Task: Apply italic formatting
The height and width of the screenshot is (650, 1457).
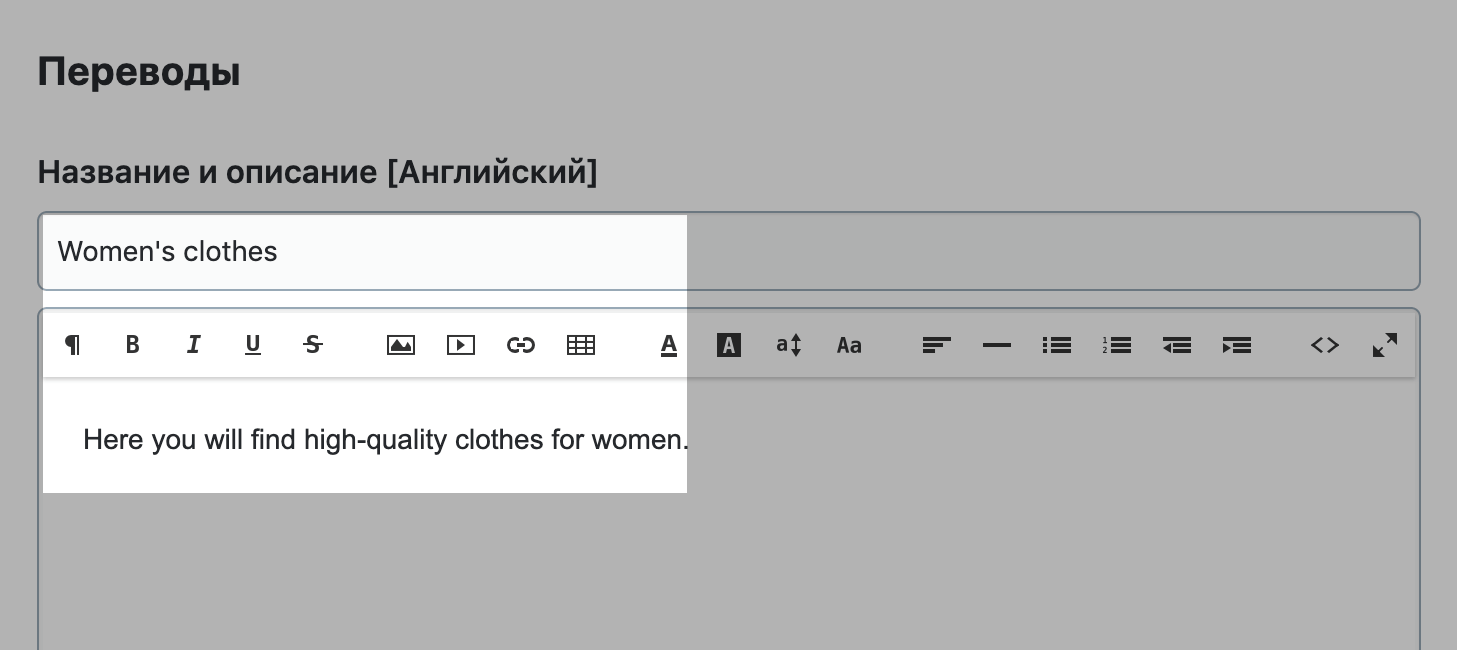Action: [x=193, y=345]
